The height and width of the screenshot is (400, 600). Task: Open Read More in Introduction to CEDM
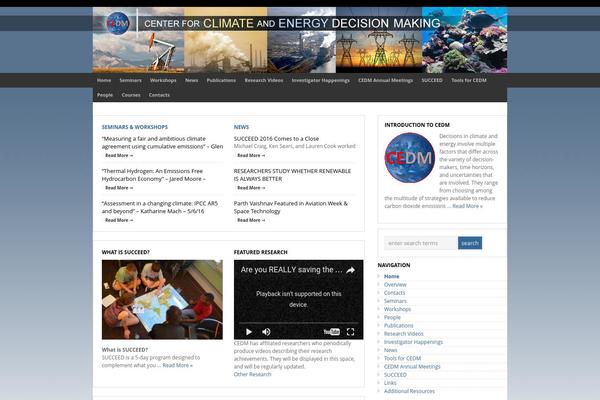pos(467,206)
